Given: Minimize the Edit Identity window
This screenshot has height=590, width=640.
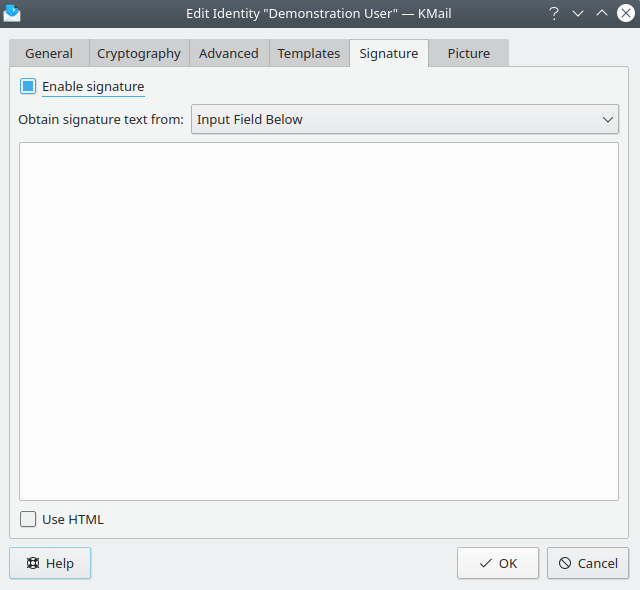Looking at the screenshot, I should [x=578, y=14].
